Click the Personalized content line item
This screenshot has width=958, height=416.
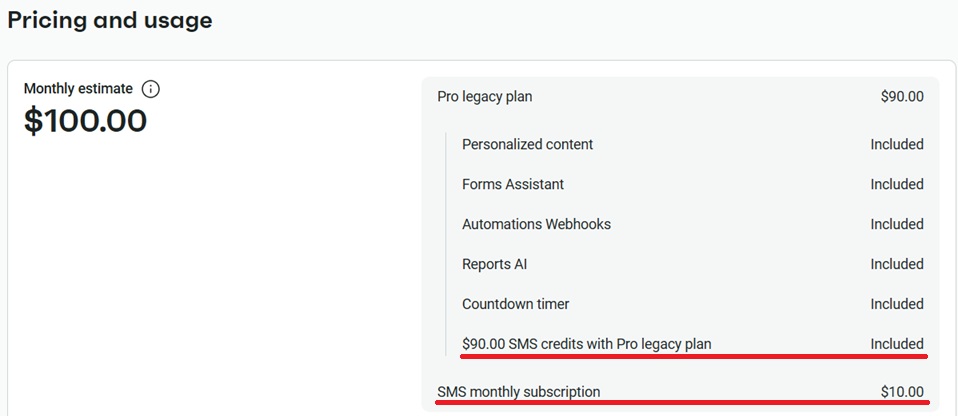(x=527, y=144)
